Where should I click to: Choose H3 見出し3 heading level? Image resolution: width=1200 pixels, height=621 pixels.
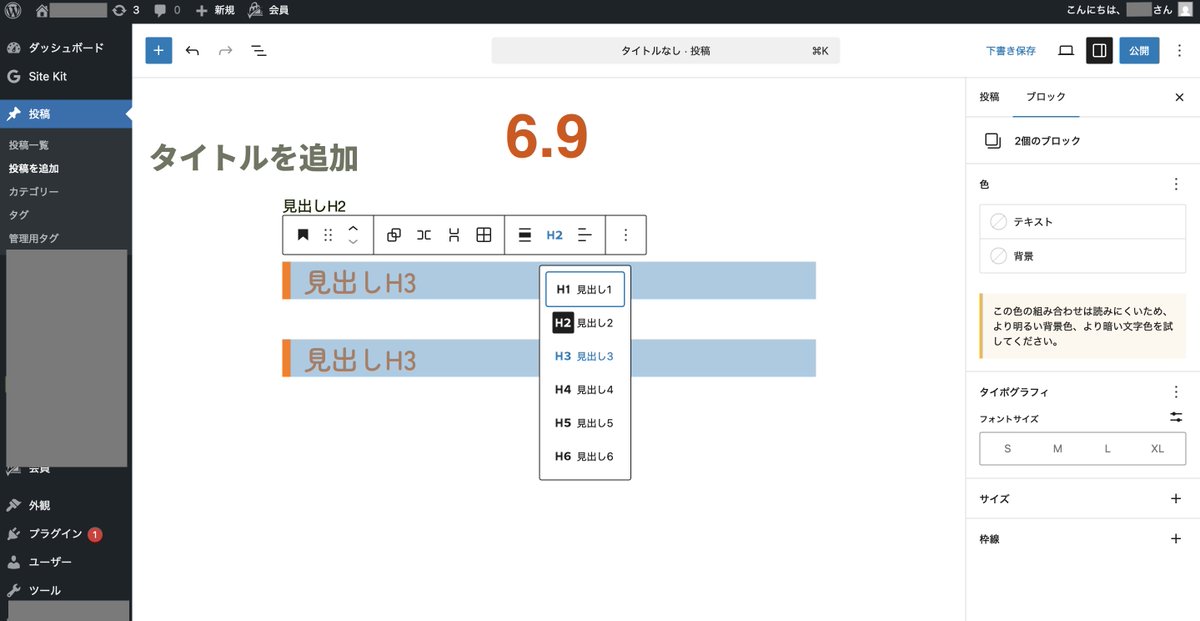click(x=585, y=356)
